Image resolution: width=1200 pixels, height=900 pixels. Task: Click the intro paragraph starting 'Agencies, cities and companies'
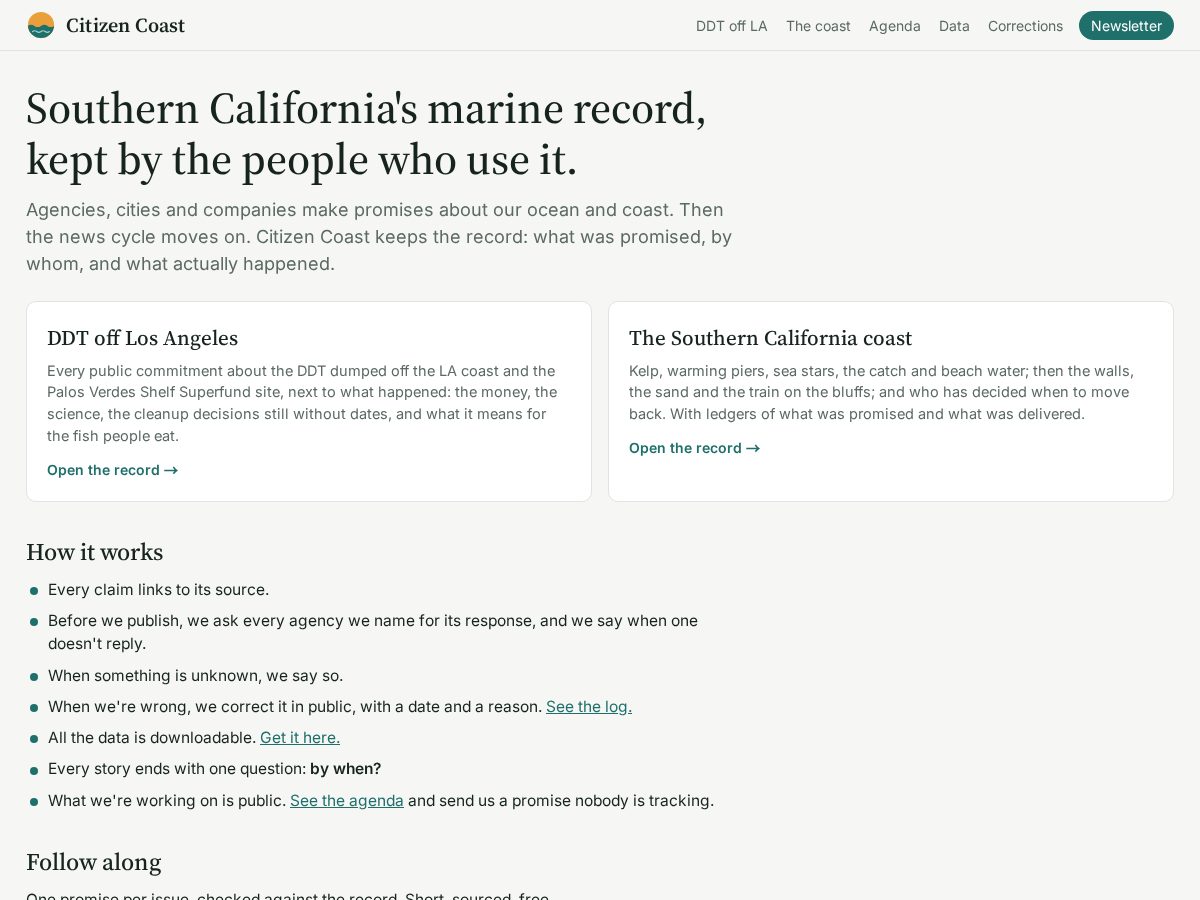coord(379,237)
